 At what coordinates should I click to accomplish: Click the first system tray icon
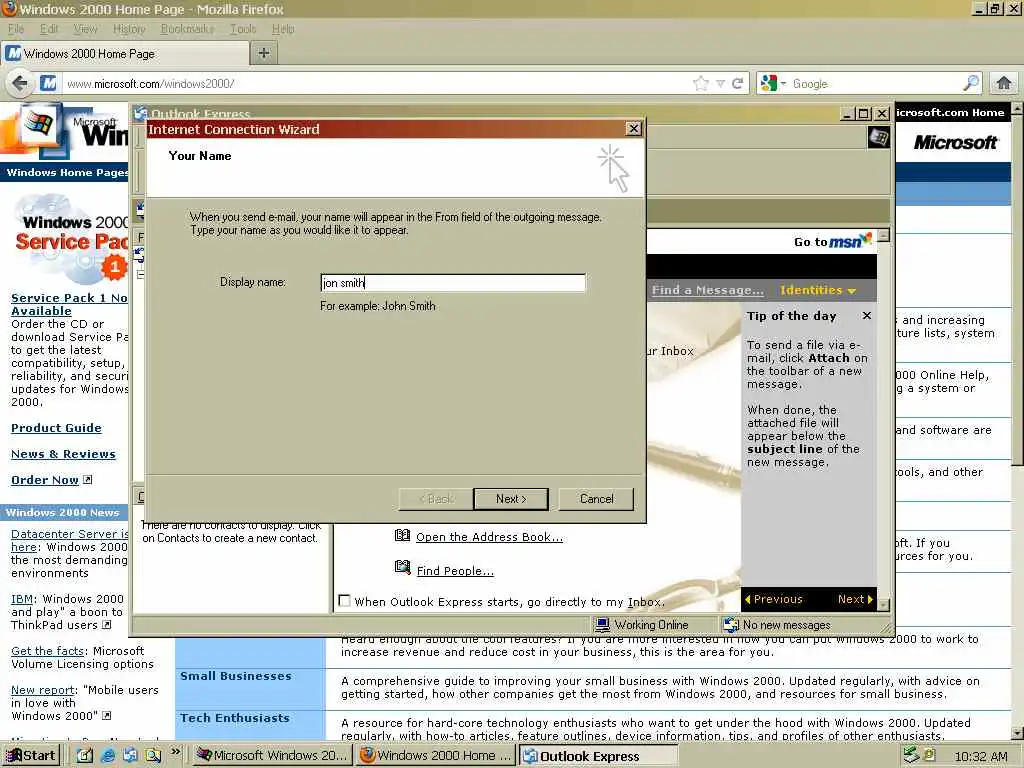pyautogui.click(x=910, y=755)
